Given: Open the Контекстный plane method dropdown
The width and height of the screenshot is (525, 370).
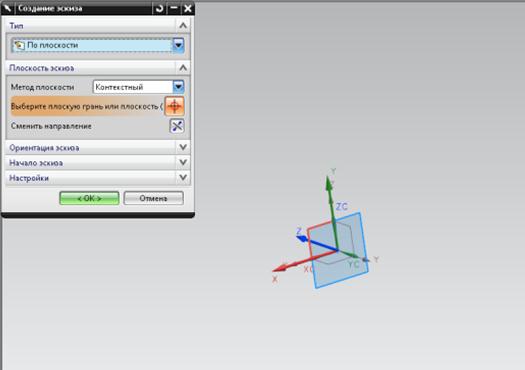Looking at the screenshot, I should pos(178,87).
